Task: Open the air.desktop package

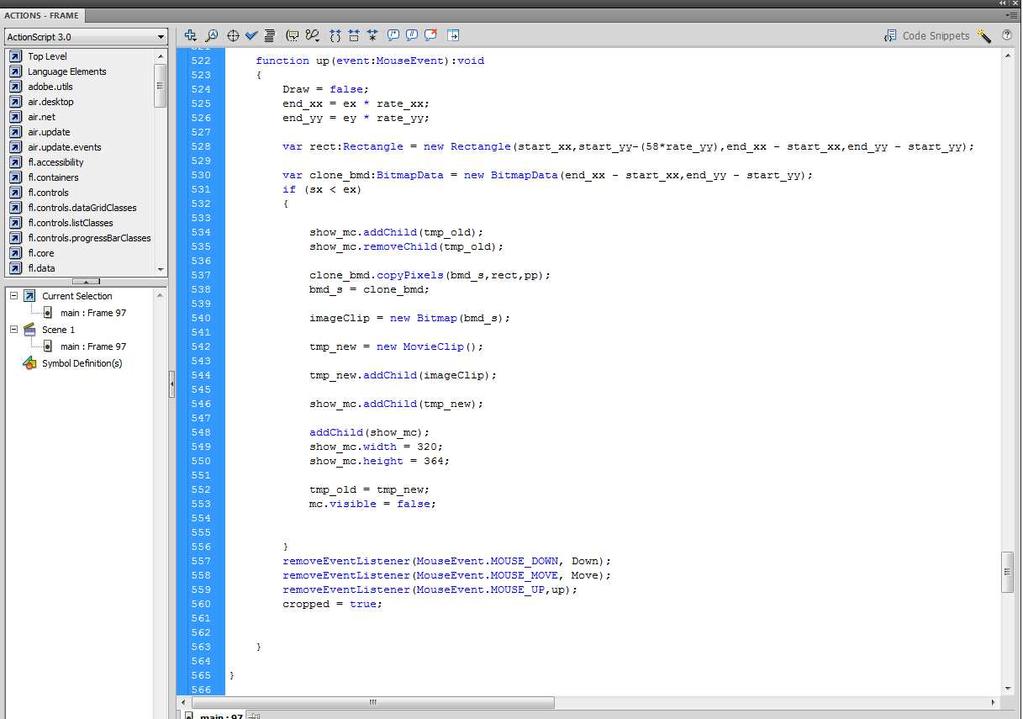Action: tap(50, 101)
